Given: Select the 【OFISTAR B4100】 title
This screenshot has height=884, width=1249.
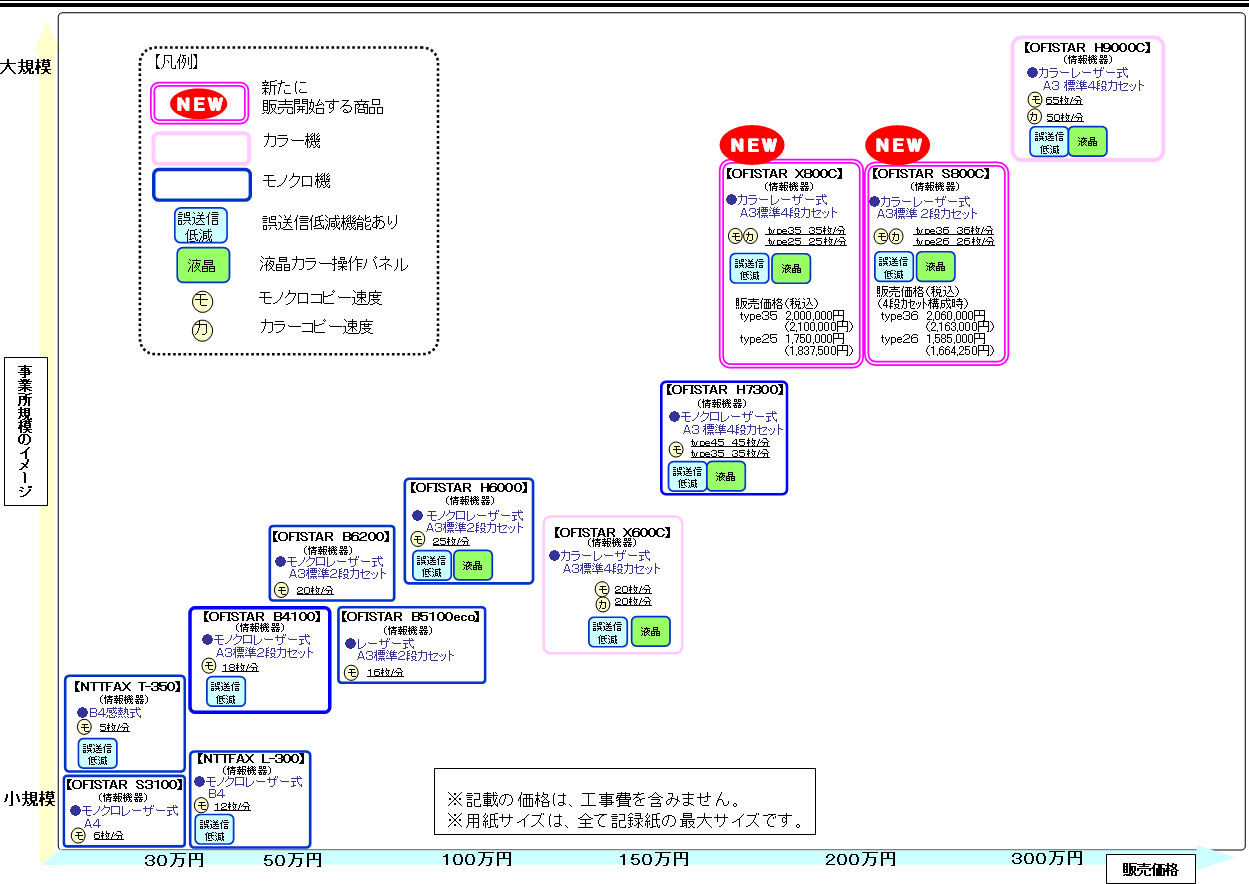Looking at the screenshot, I should coord(262,616).
